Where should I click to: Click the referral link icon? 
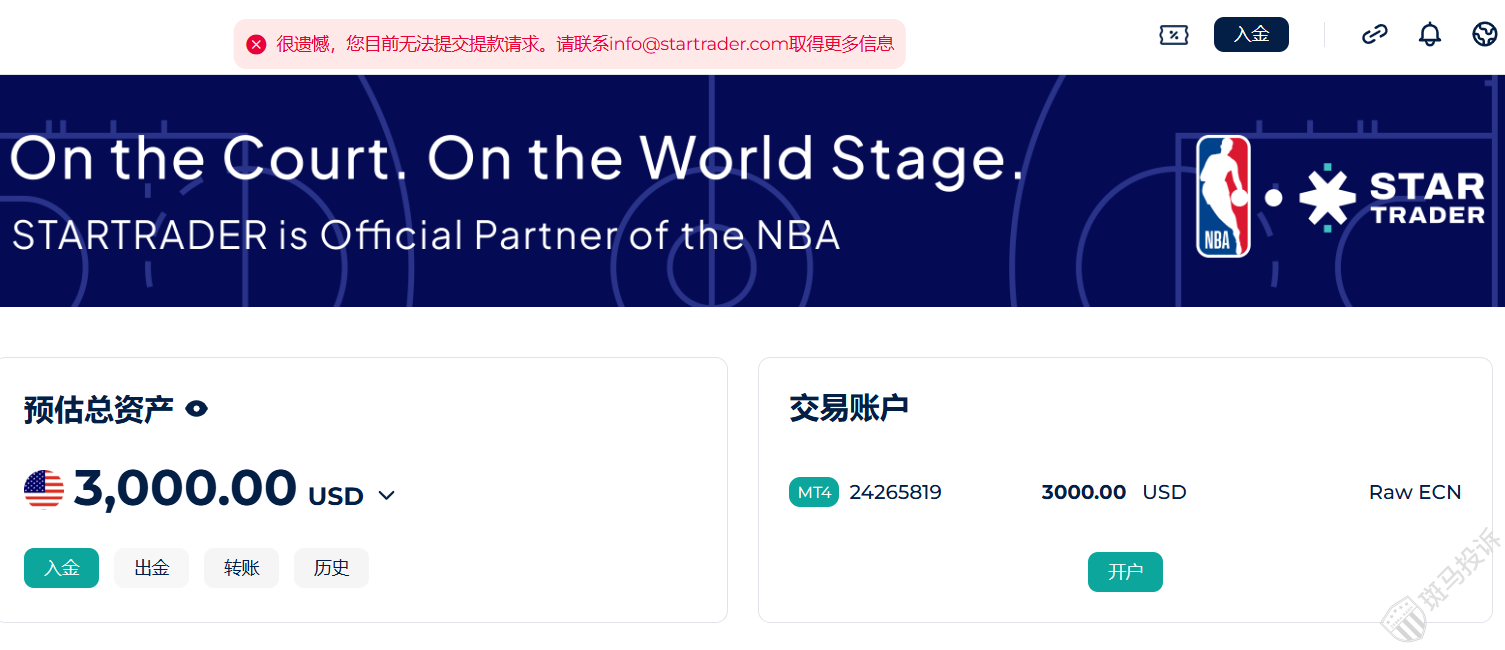click(x=1375, y=35)
